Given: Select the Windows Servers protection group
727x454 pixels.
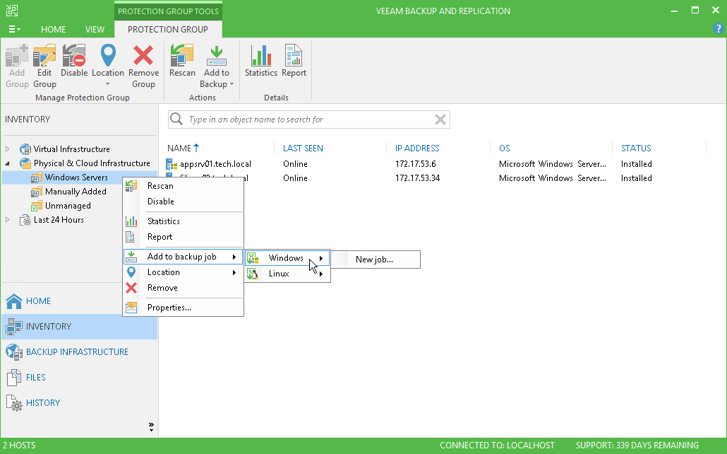Looking at the screenshot, I should (76, 177).
